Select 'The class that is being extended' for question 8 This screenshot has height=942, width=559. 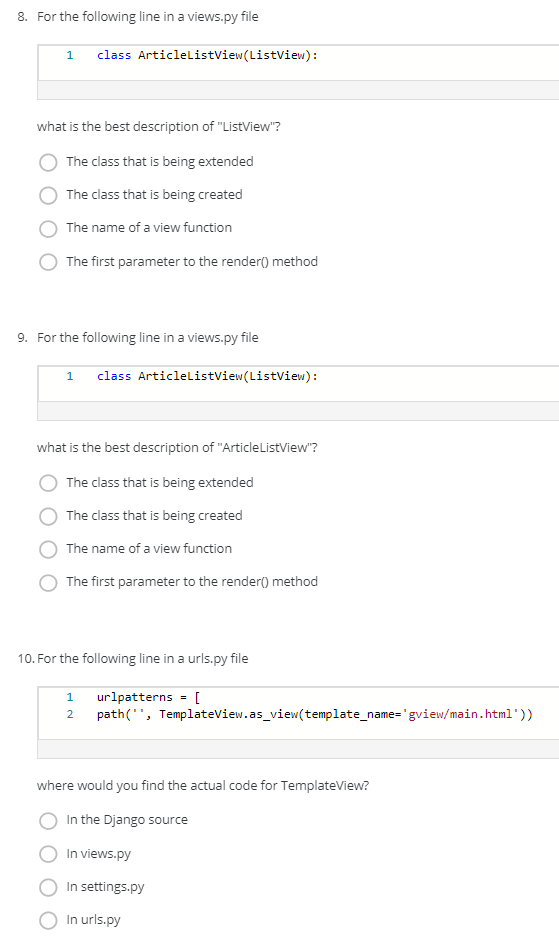point(48,162)
